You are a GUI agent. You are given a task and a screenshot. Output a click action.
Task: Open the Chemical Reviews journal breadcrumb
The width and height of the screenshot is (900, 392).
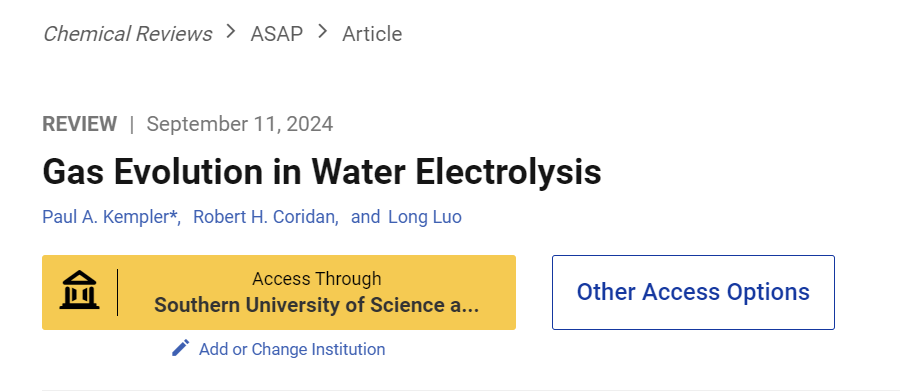(127, 34)
